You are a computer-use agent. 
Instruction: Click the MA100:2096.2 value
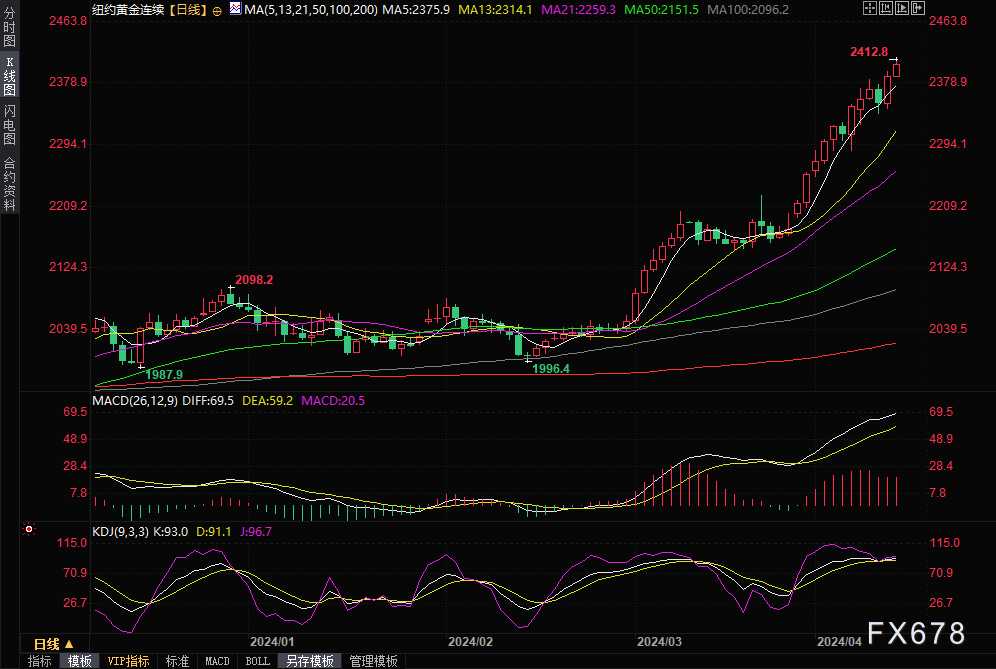(x=748, y=10)
